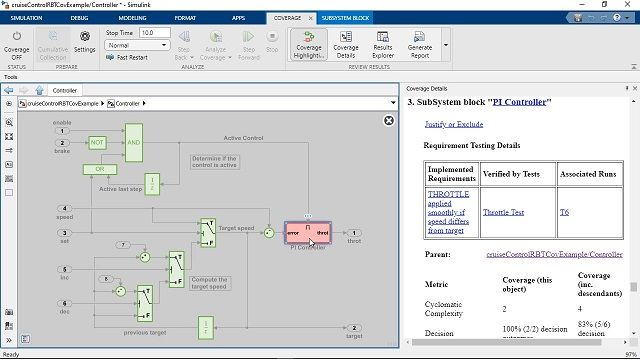Screen dimensions: 640x360
Task: Open Coverage Details
Action: [346, 45]
